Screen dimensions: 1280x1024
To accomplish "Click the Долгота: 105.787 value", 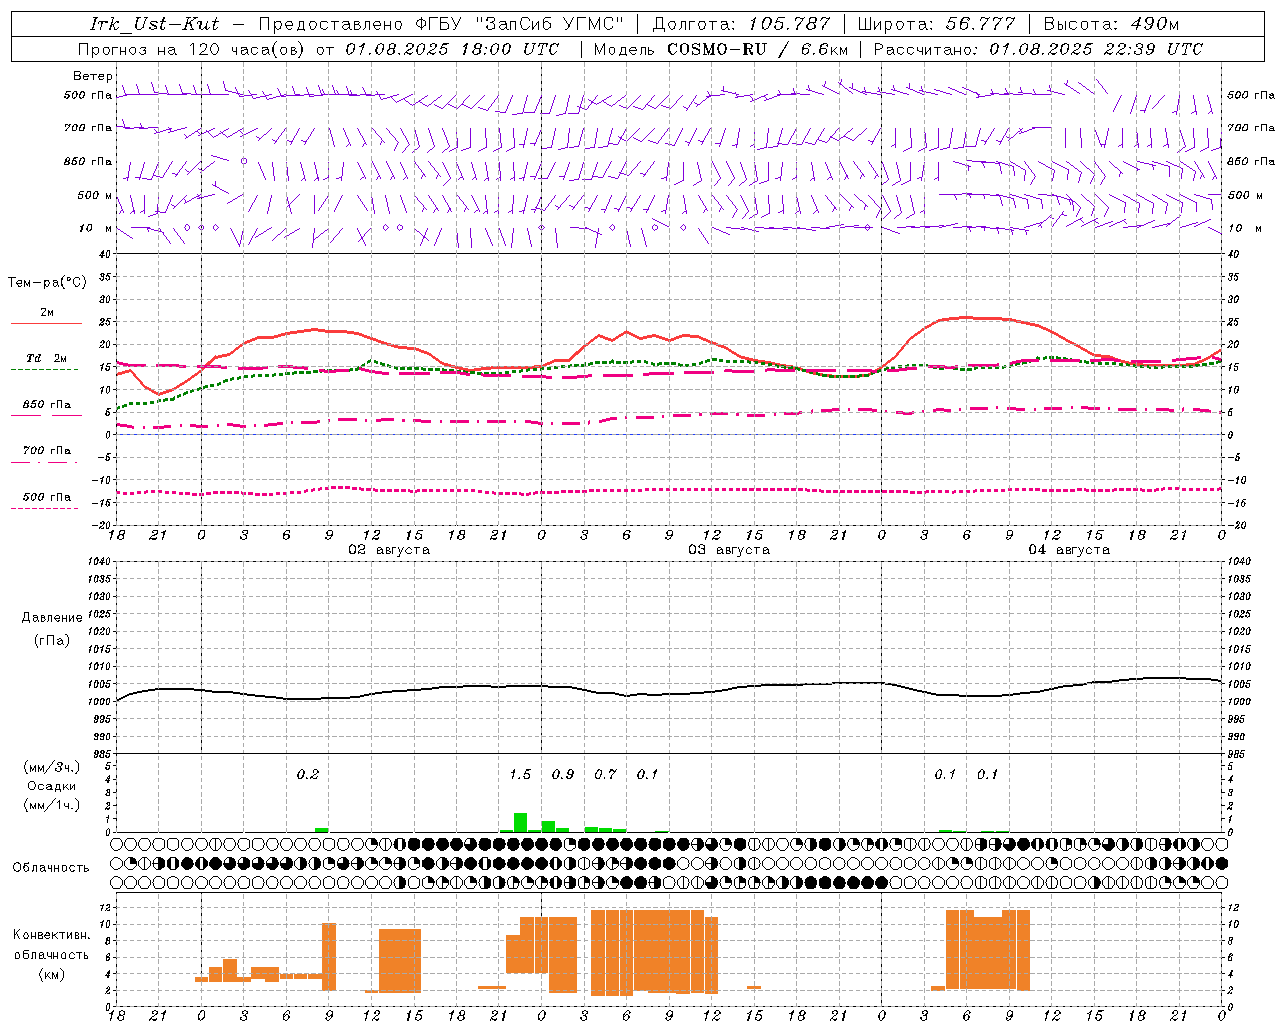I will [741, 24].
